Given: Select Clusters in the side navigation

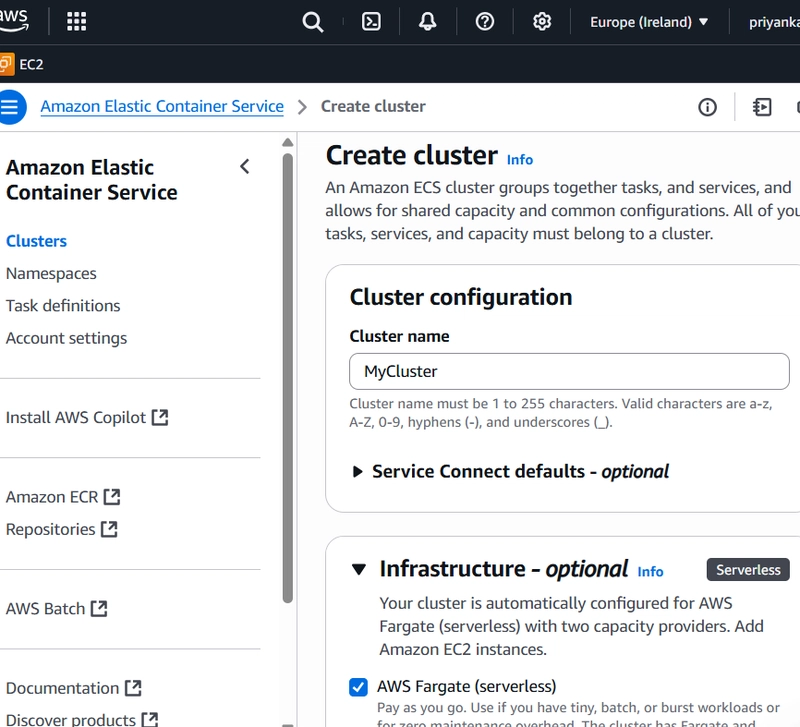Looking at the screenshot, I should pos(36,241).
